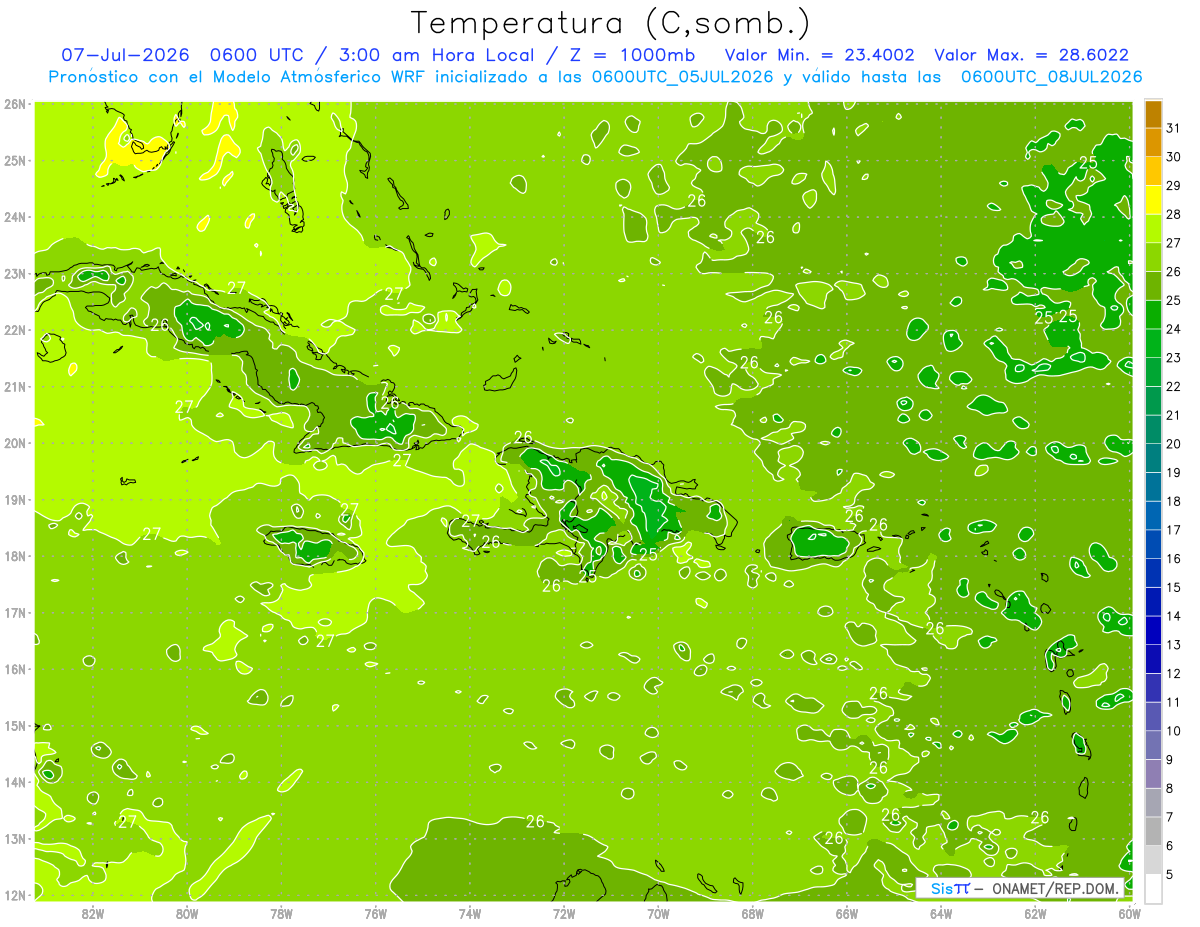Click legend color between 30 and 31
The image size is (1200, 927).
coord(1153,143)
